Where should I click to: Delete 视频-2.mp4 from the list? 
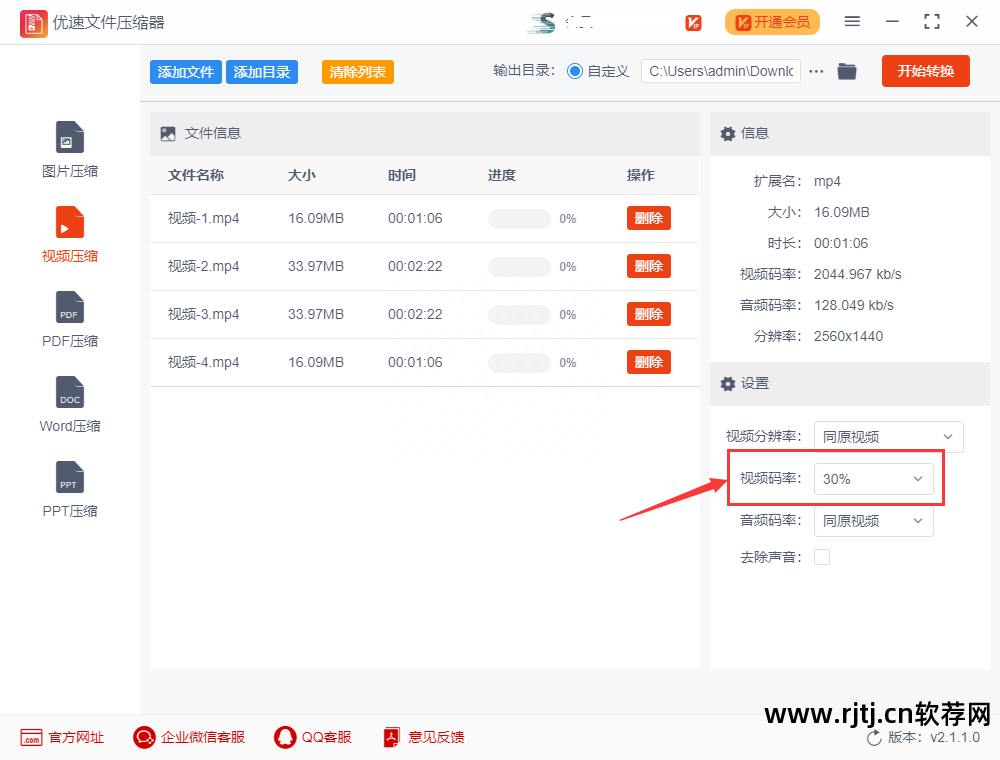[x=648, y=266]
